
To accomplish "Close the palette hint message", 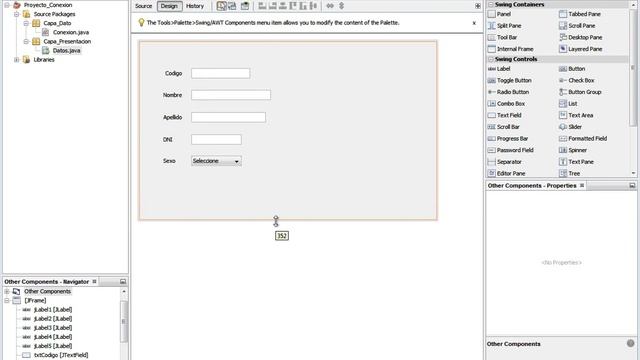I will pyautogui.click(x=474, y=23).
